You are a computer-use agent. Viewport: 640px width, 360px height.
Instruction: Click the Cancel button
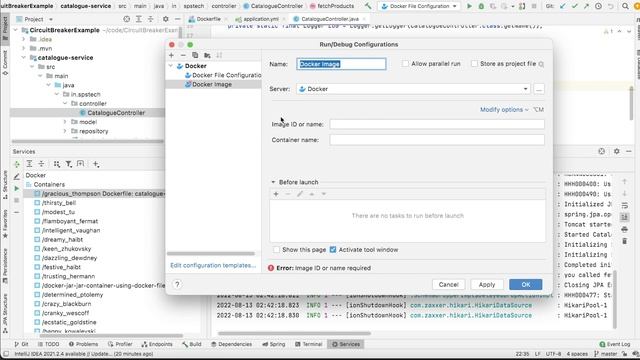[x=448, y=284]
